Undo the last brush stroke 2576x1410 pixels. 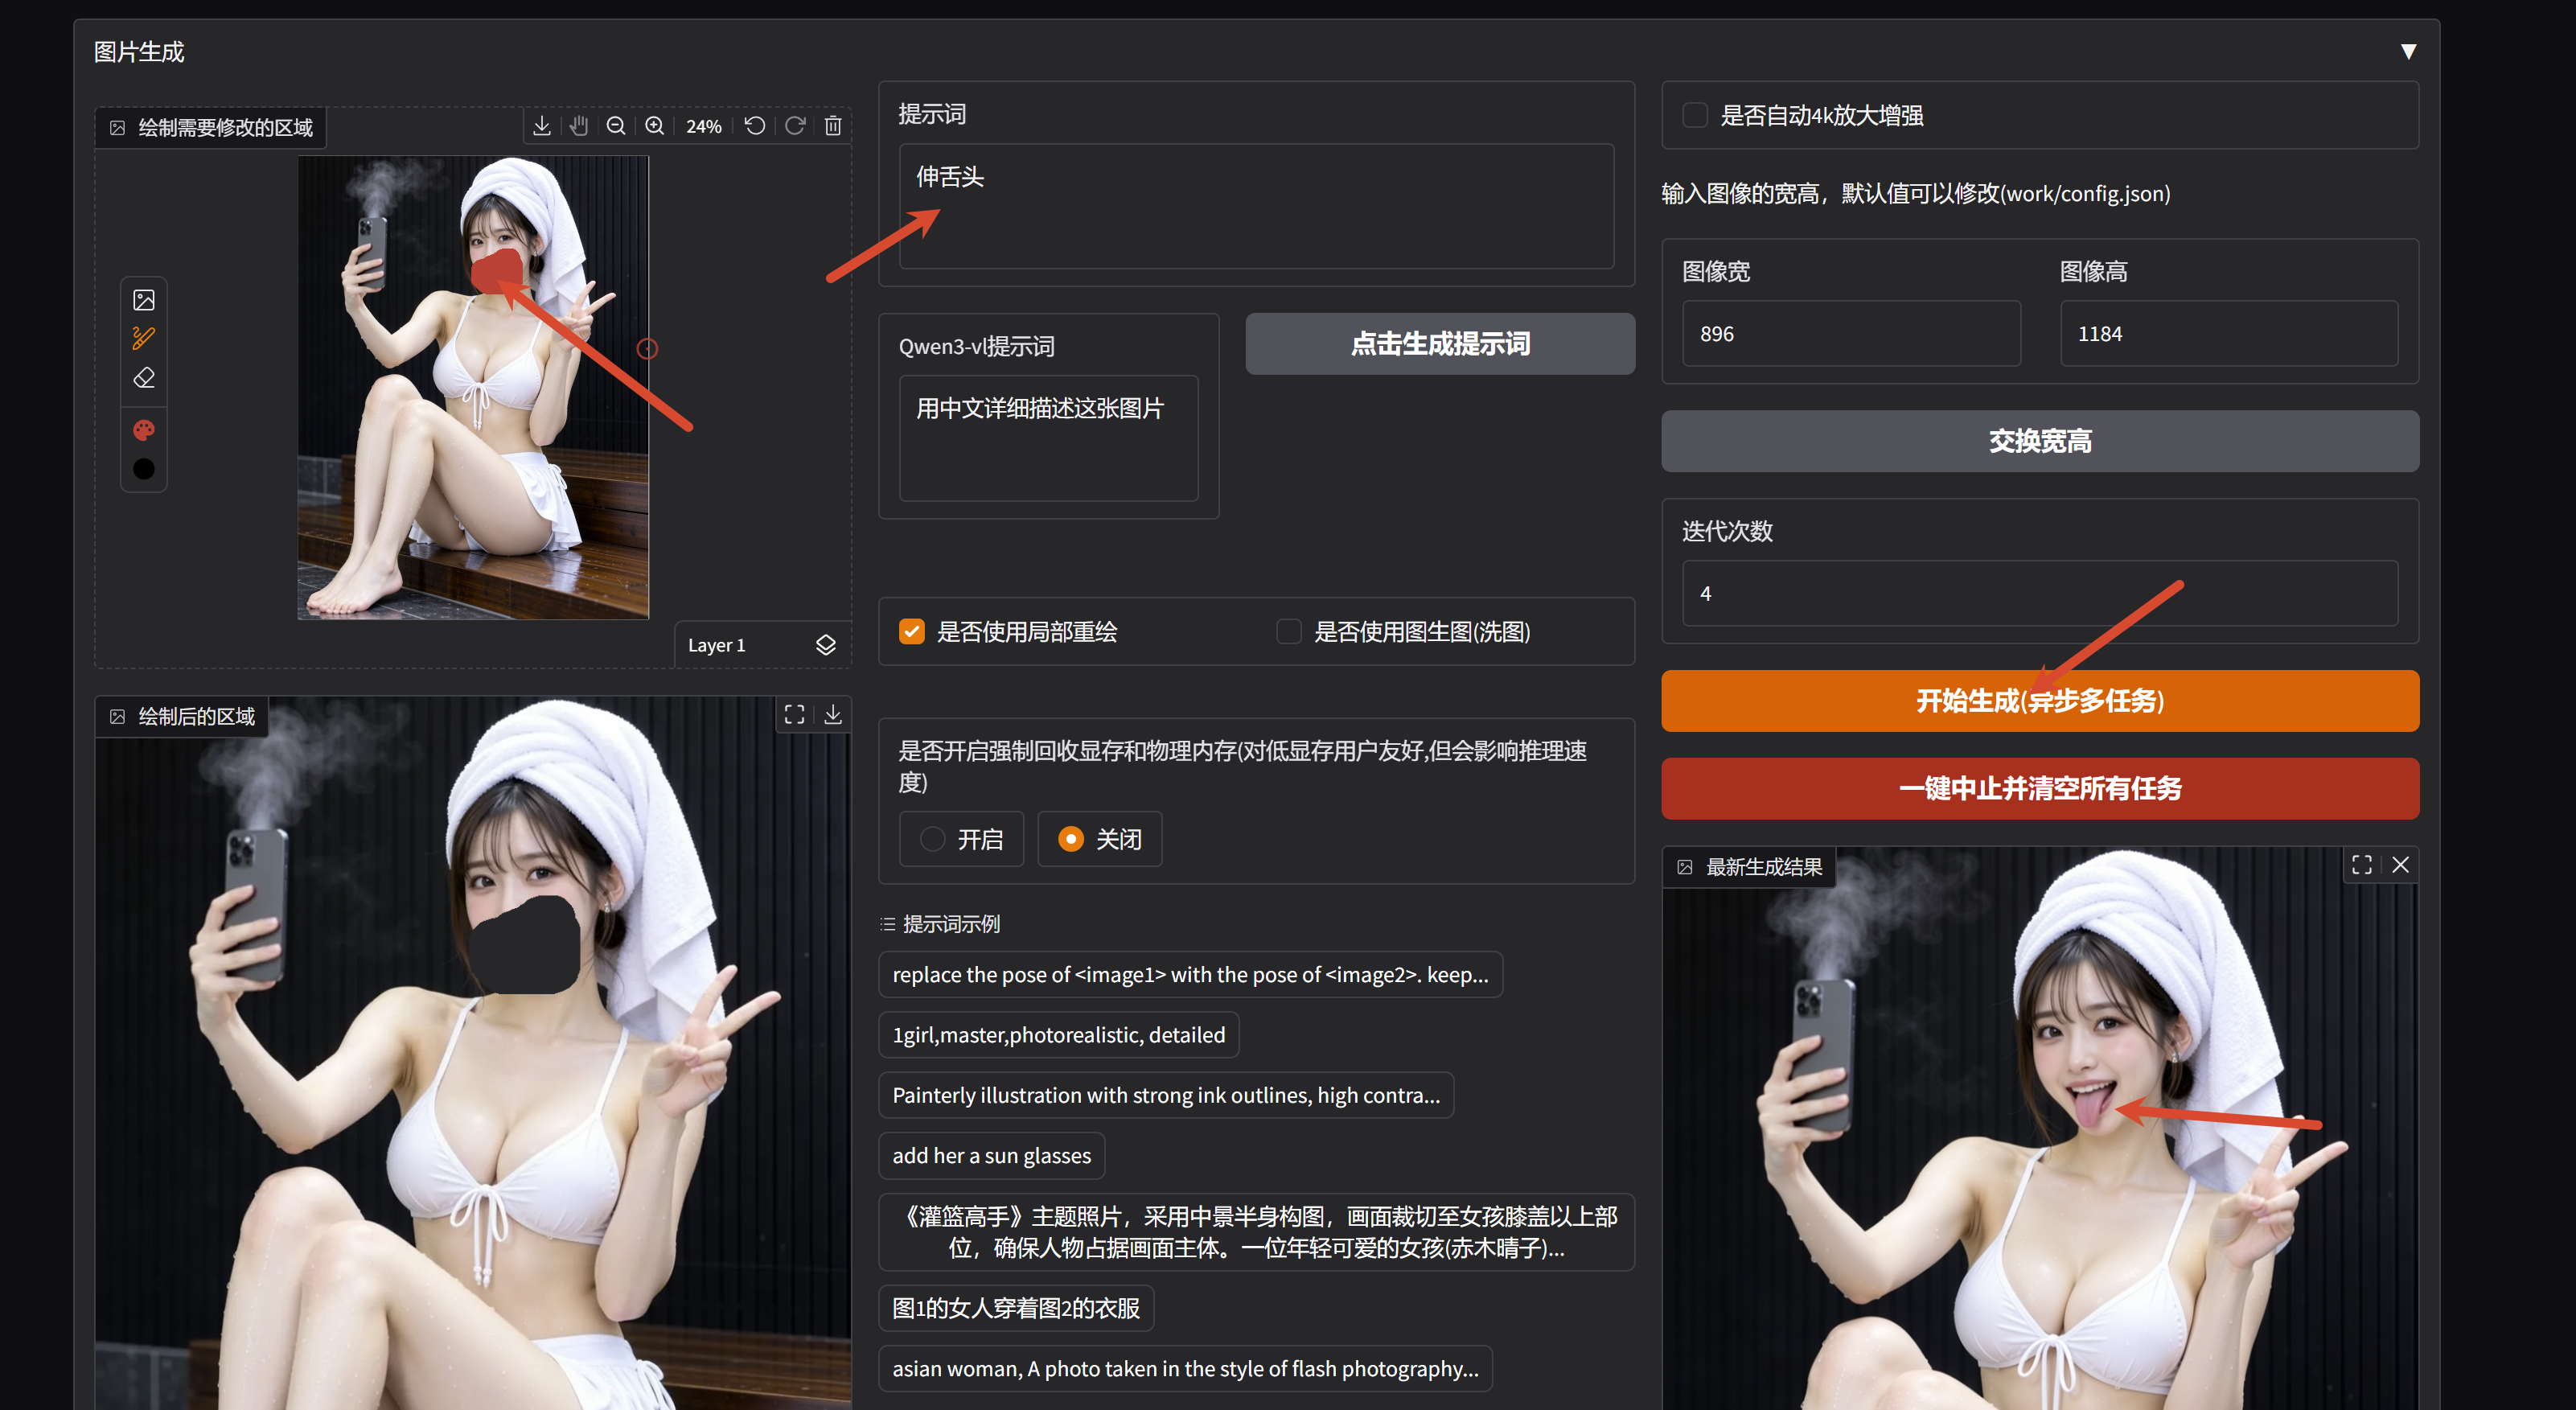[x=755, y=126]
